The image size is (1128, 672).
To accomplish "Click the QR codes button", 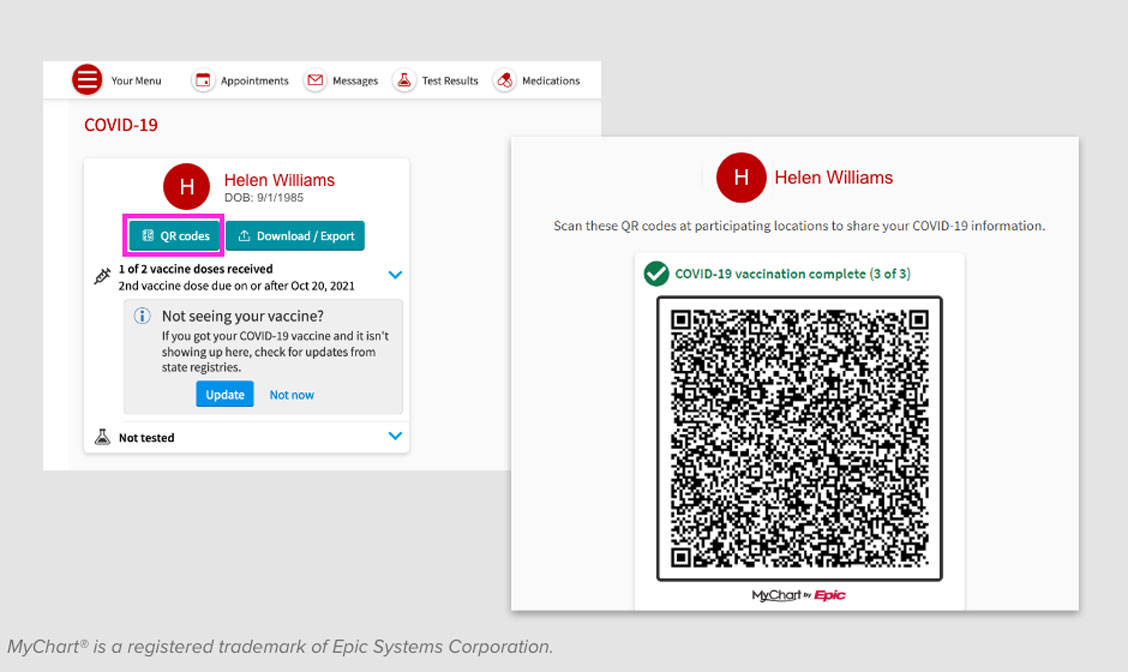I will (x=174, y=235).
